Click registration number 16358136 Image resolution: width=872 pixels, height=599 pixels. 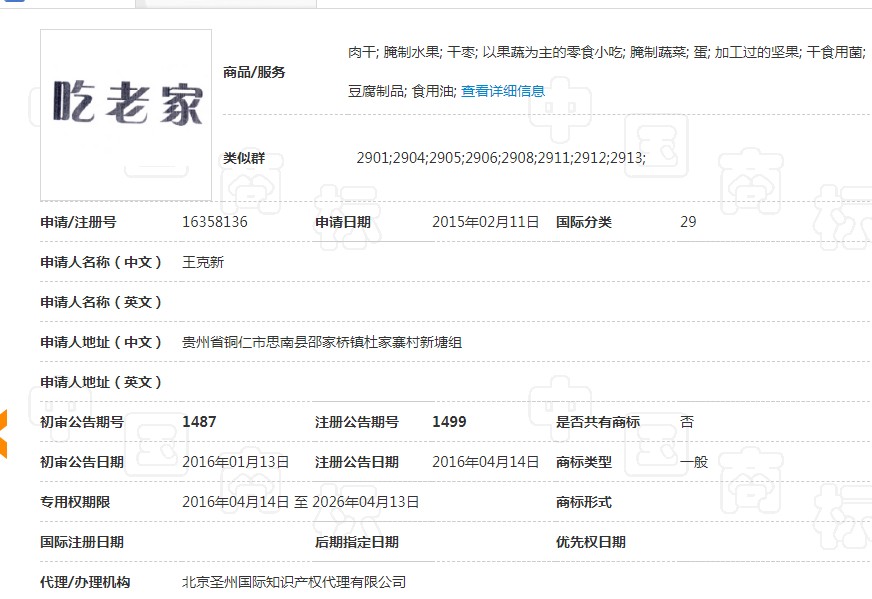(215, 222)
